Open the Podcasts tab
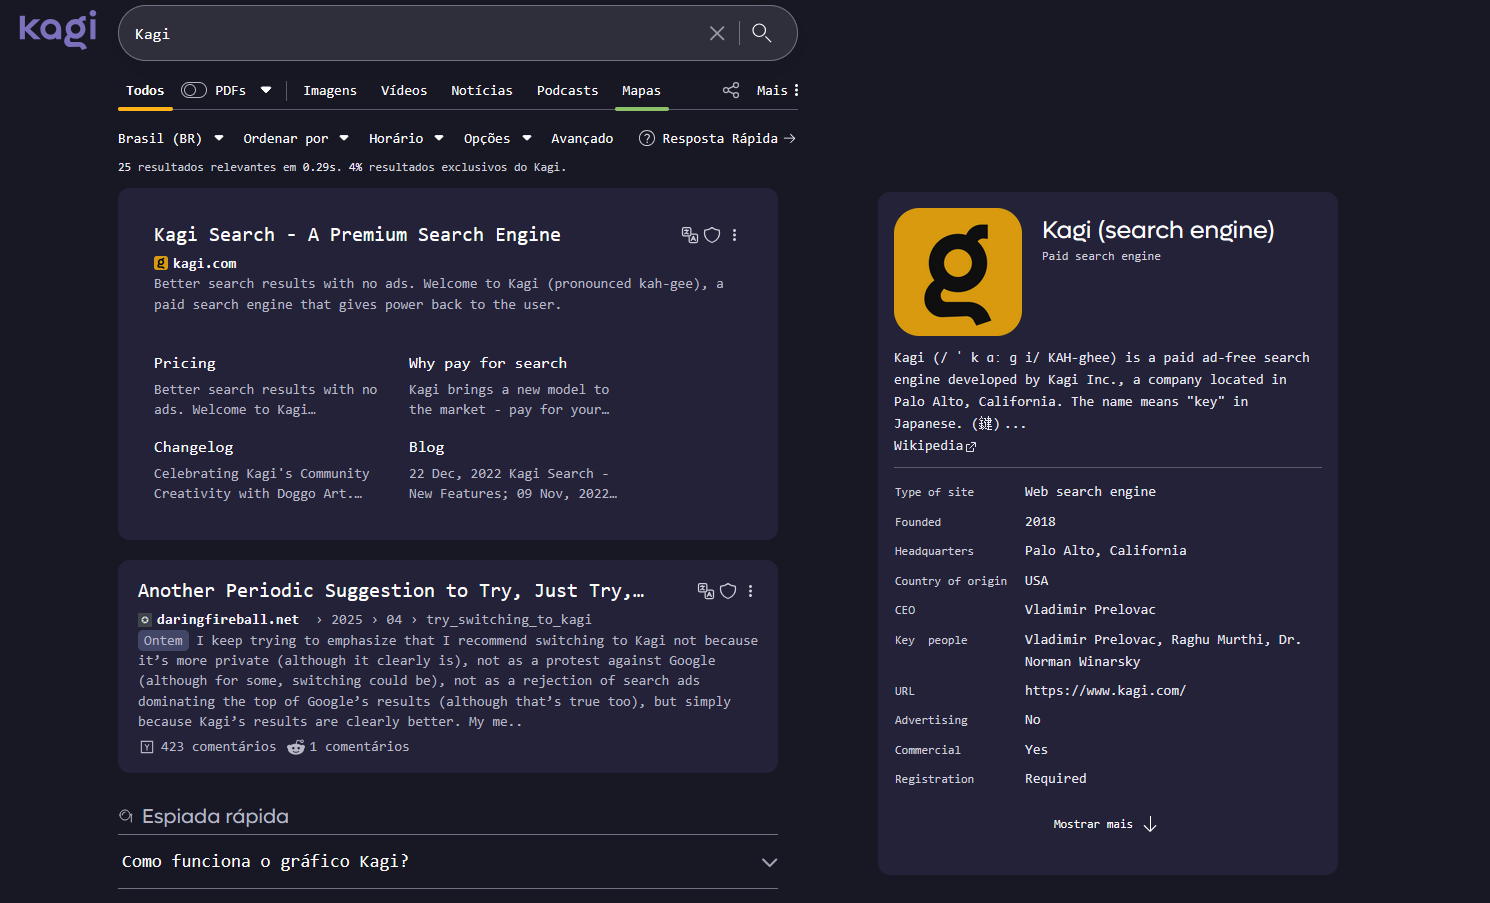Viewport: 1490px width, 903px height. point(567,90)
